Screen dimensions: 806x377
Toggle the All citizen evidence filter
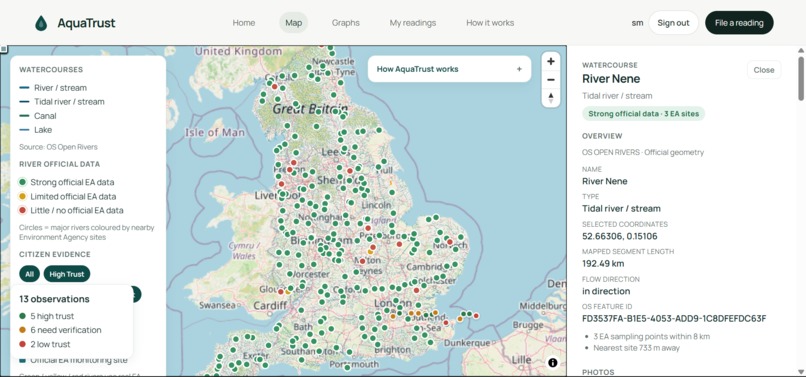tap(29, 274)
